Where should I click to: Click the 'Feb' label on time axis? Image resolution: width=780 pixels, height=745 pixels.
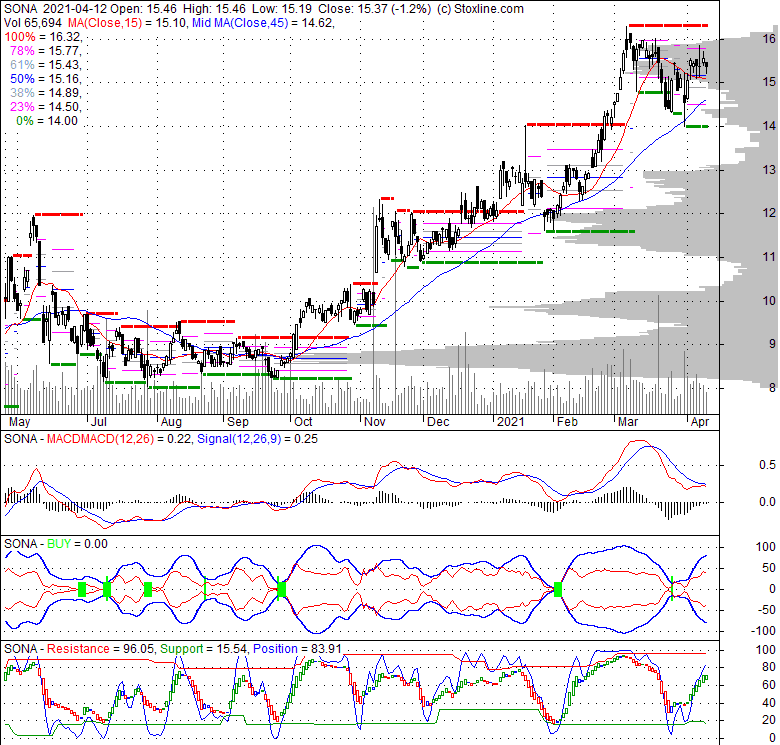(567, 422)
